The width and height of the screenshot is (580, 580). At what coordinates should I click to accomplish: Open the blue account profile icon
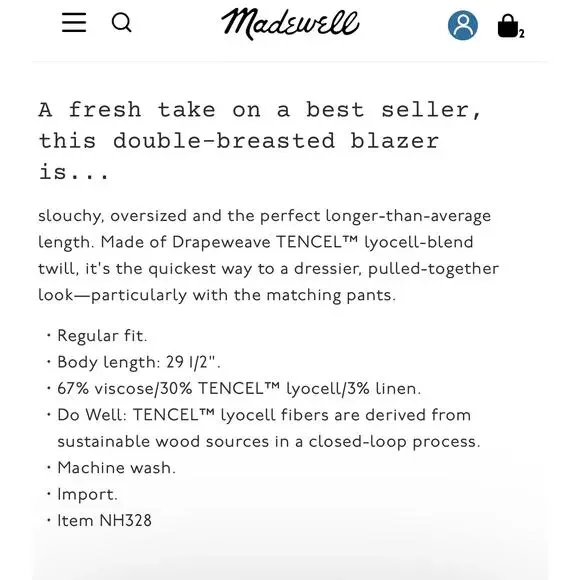tap(462, 25)
